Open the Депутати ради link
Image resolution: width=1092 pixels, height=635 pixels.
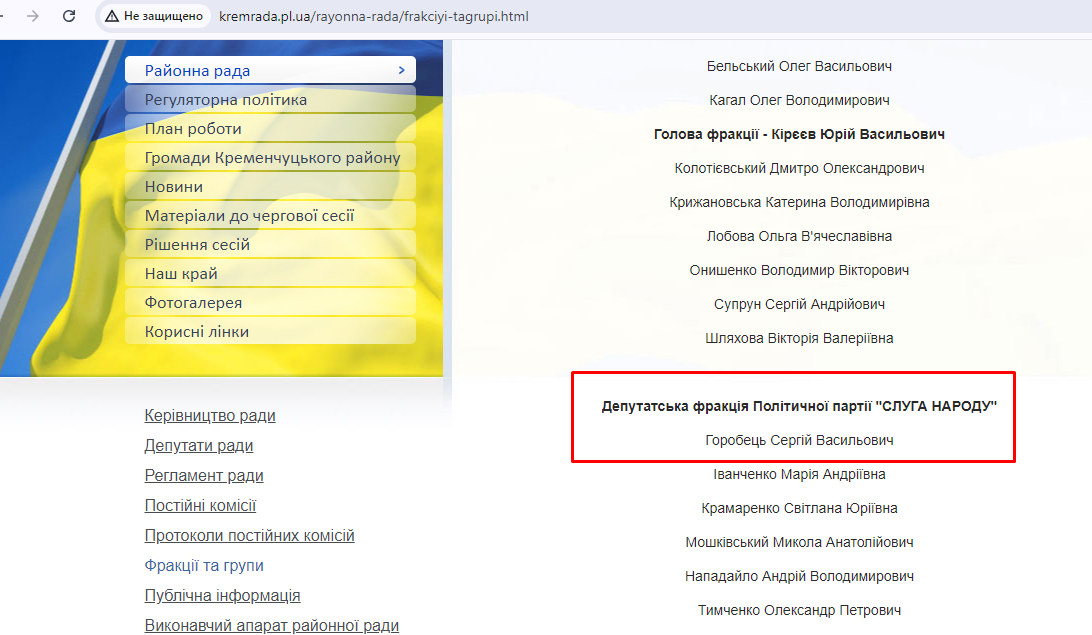[199, 446]
